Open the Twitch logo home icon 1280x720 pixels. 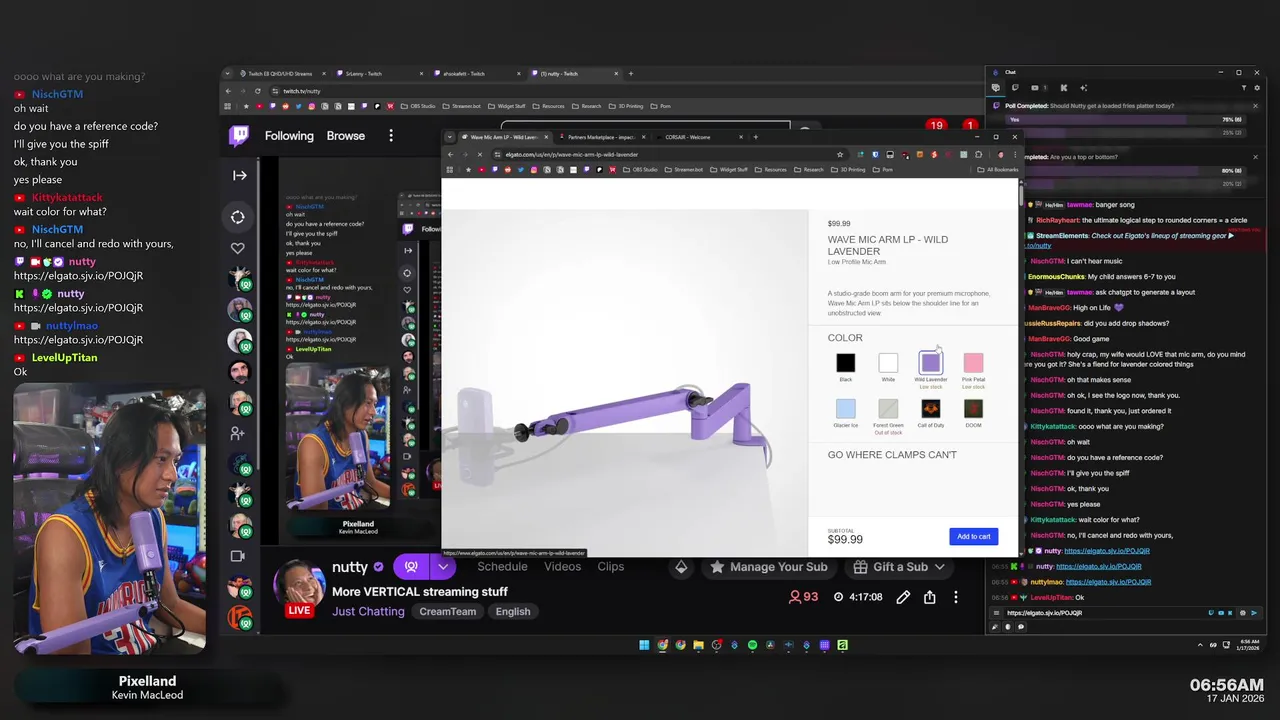239,136
